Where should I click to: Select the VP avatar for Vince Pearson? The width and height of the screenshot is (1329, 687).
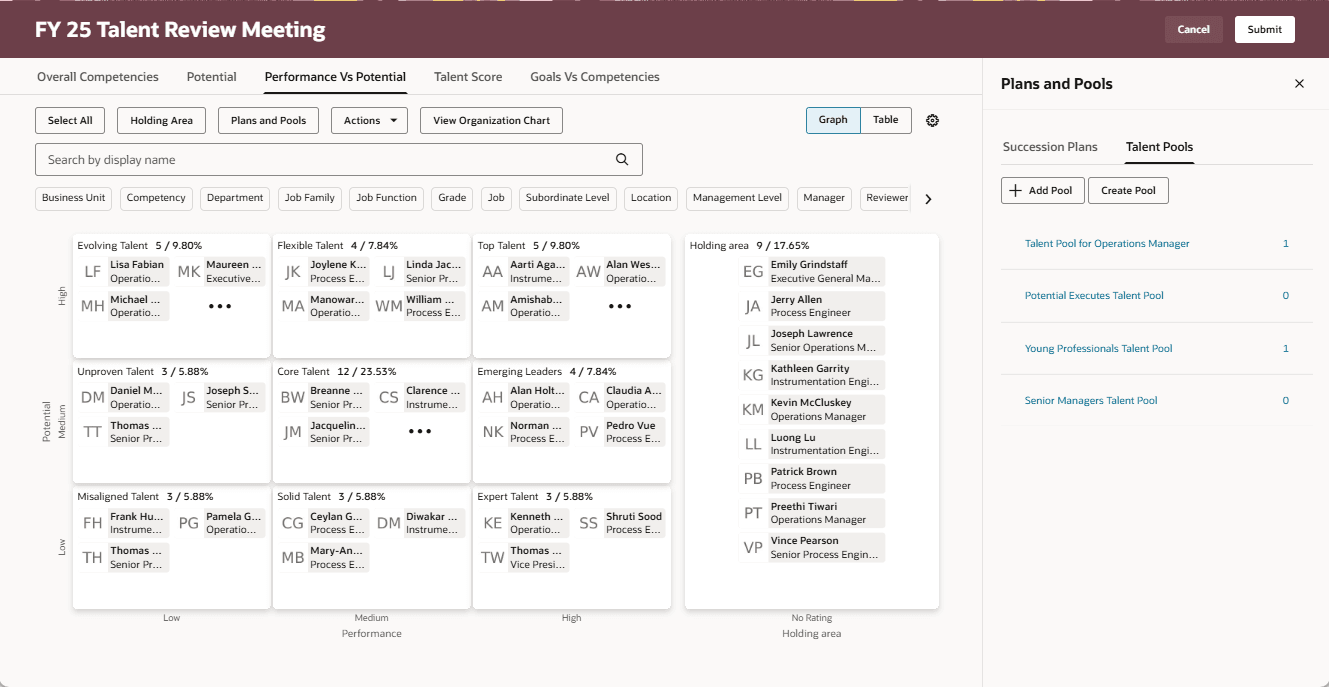click(753, 548)
